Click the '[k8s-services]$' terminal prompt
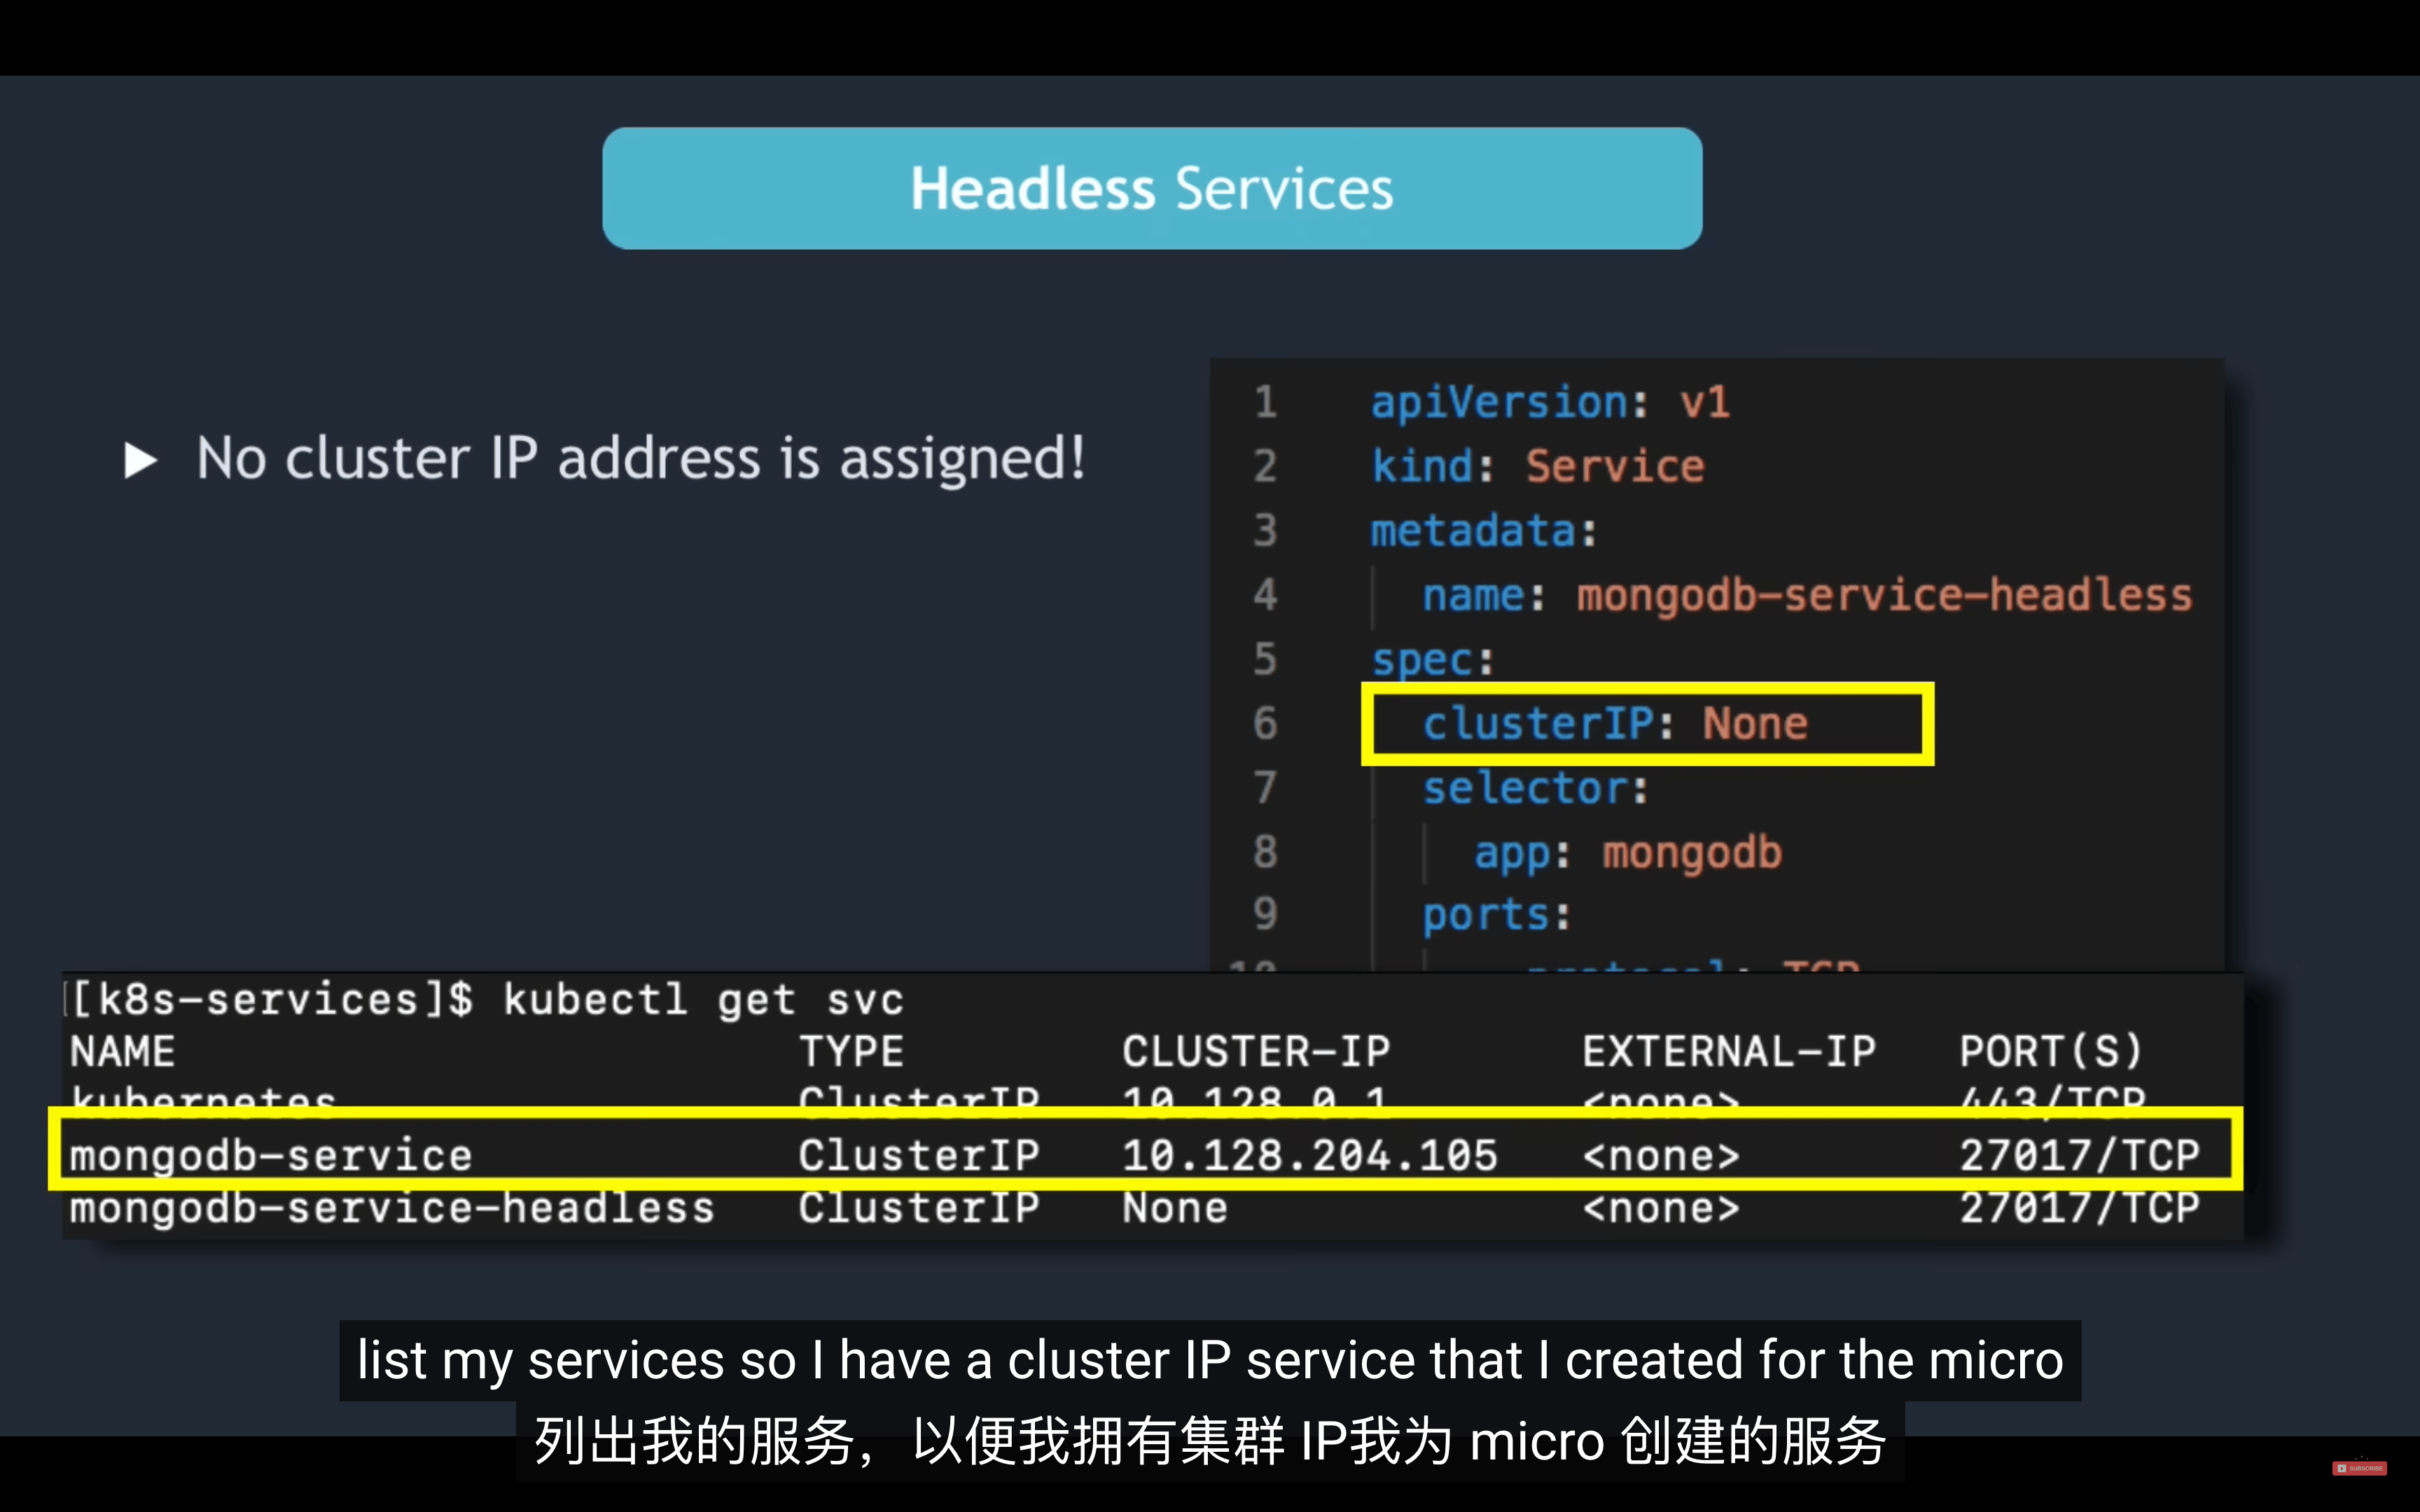 (271, 1000)
